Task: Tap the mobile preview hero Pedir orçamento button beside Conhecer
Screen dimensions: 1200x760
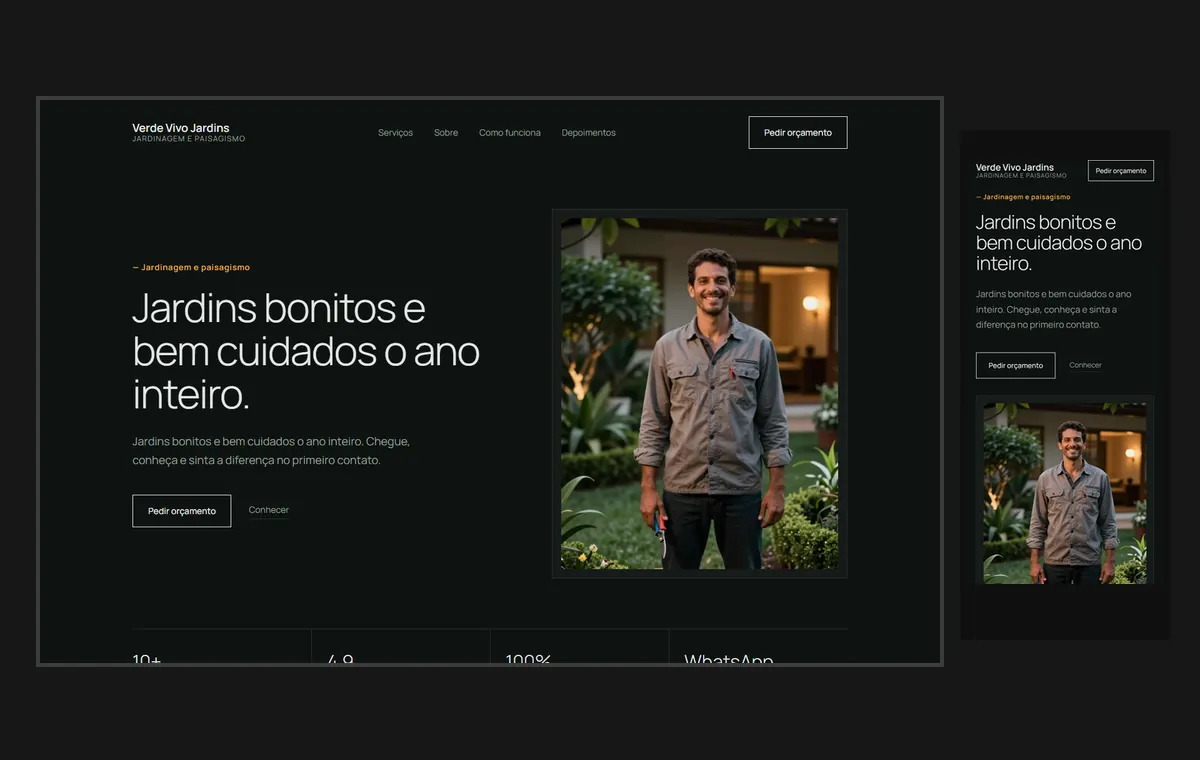Action: coord(1016,365)
